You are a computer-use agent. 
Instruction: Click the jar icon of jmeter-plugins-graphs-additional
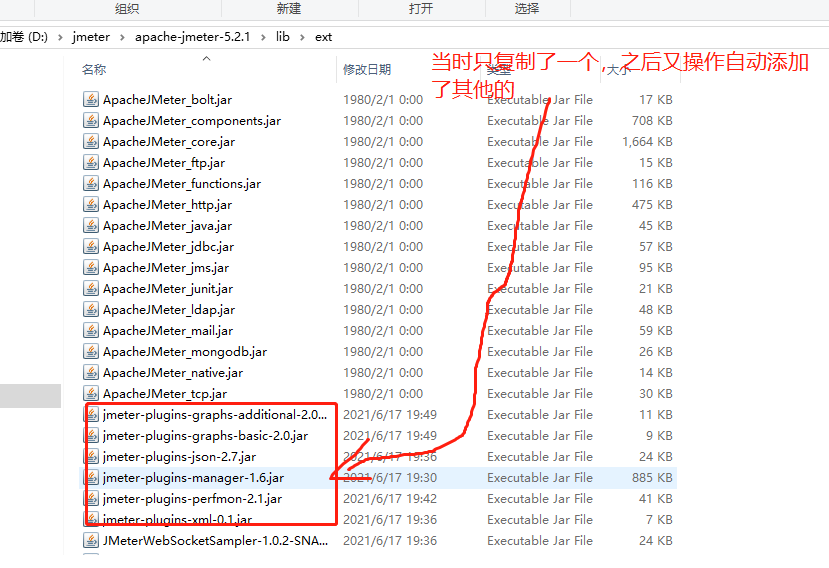coord(92,415)
